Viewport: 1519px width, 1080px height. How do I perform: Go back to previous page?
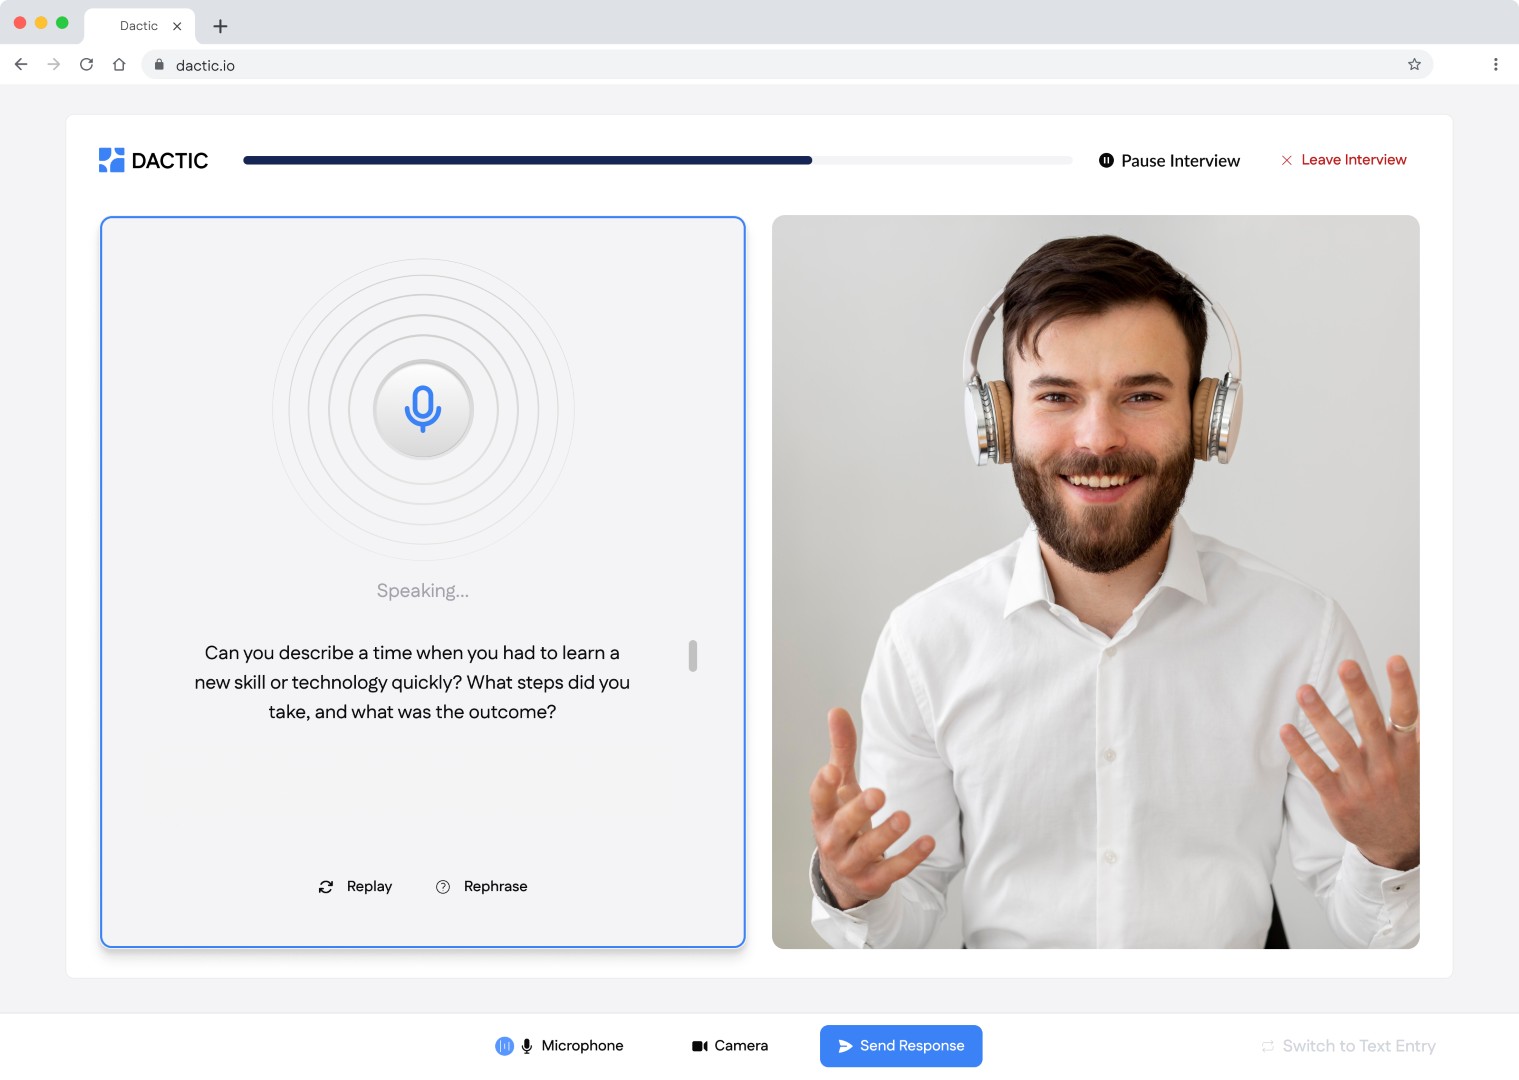pyautogui.click(x=21, y=65)
